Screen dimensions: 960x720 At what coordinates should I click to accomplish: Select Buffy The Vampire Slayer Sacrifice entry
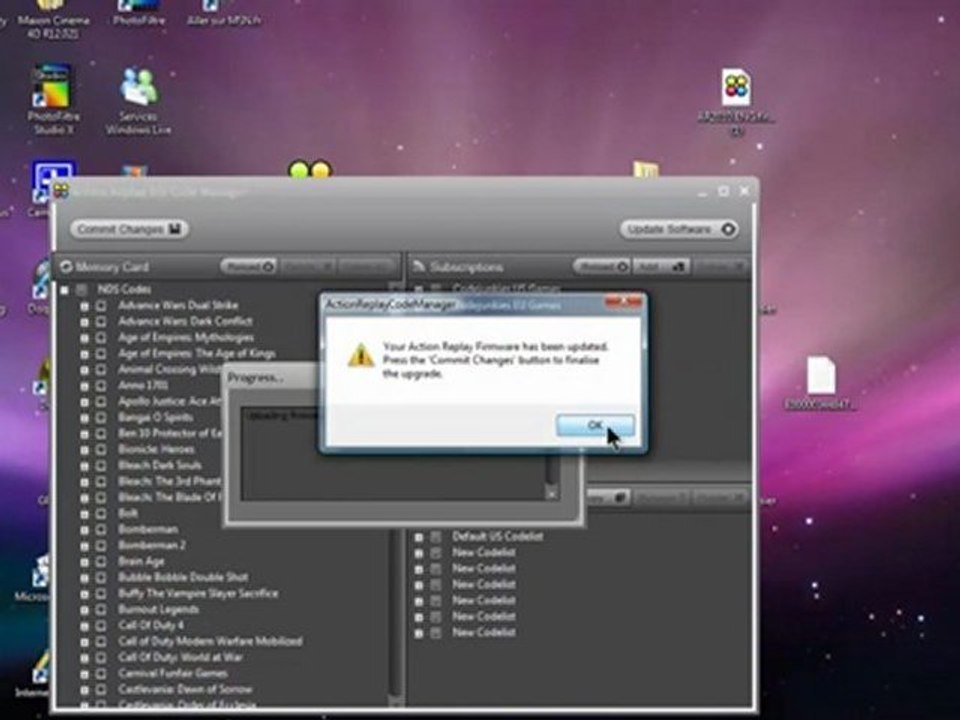pos(198,593)
